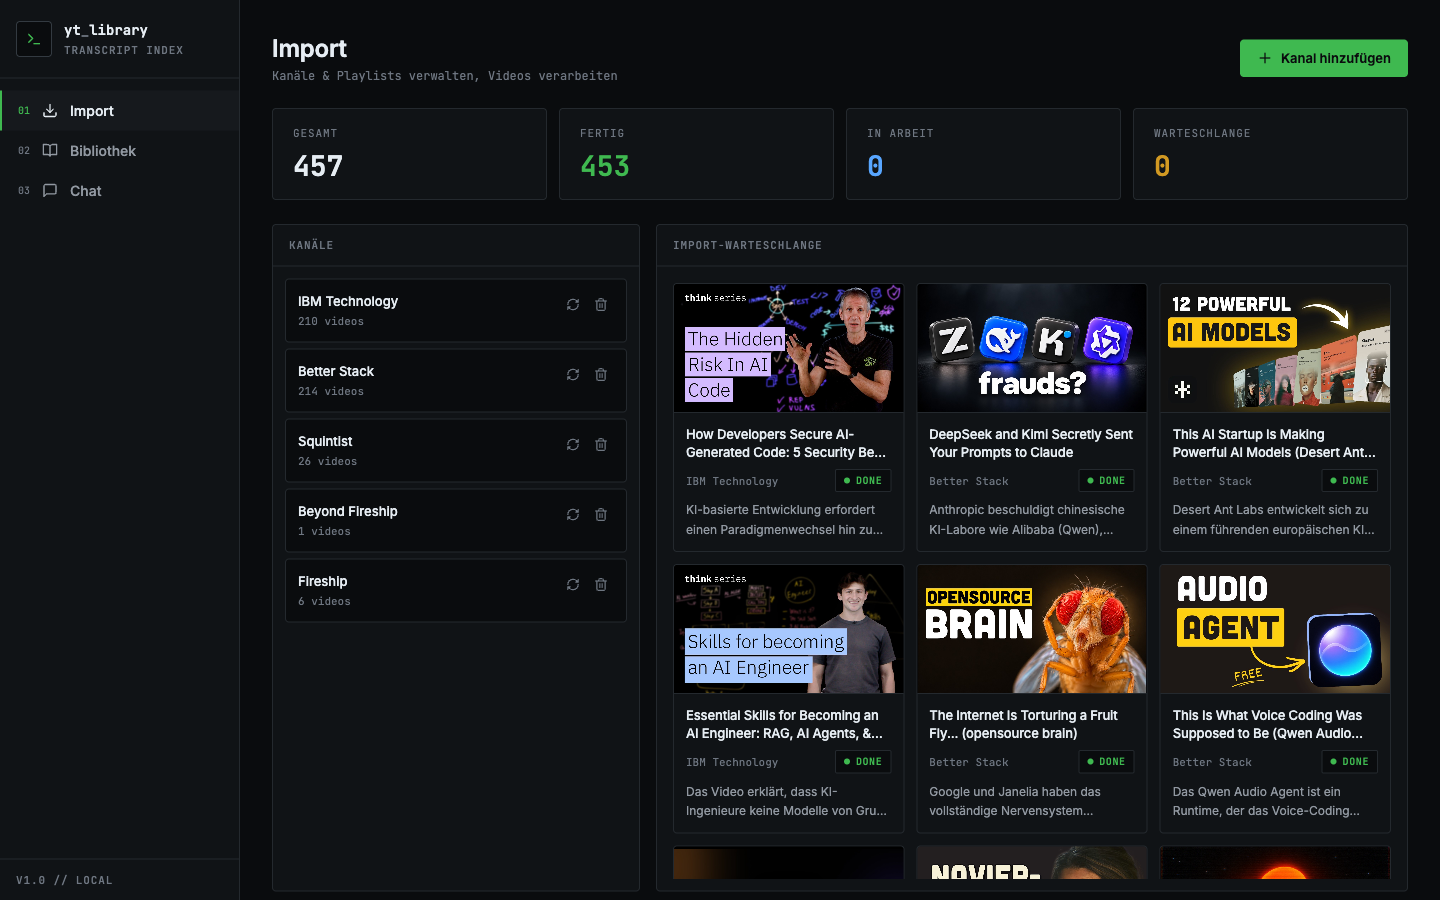Open video title DeepSeek and Kimi Secretly Sent

(x=1031, y=443)
